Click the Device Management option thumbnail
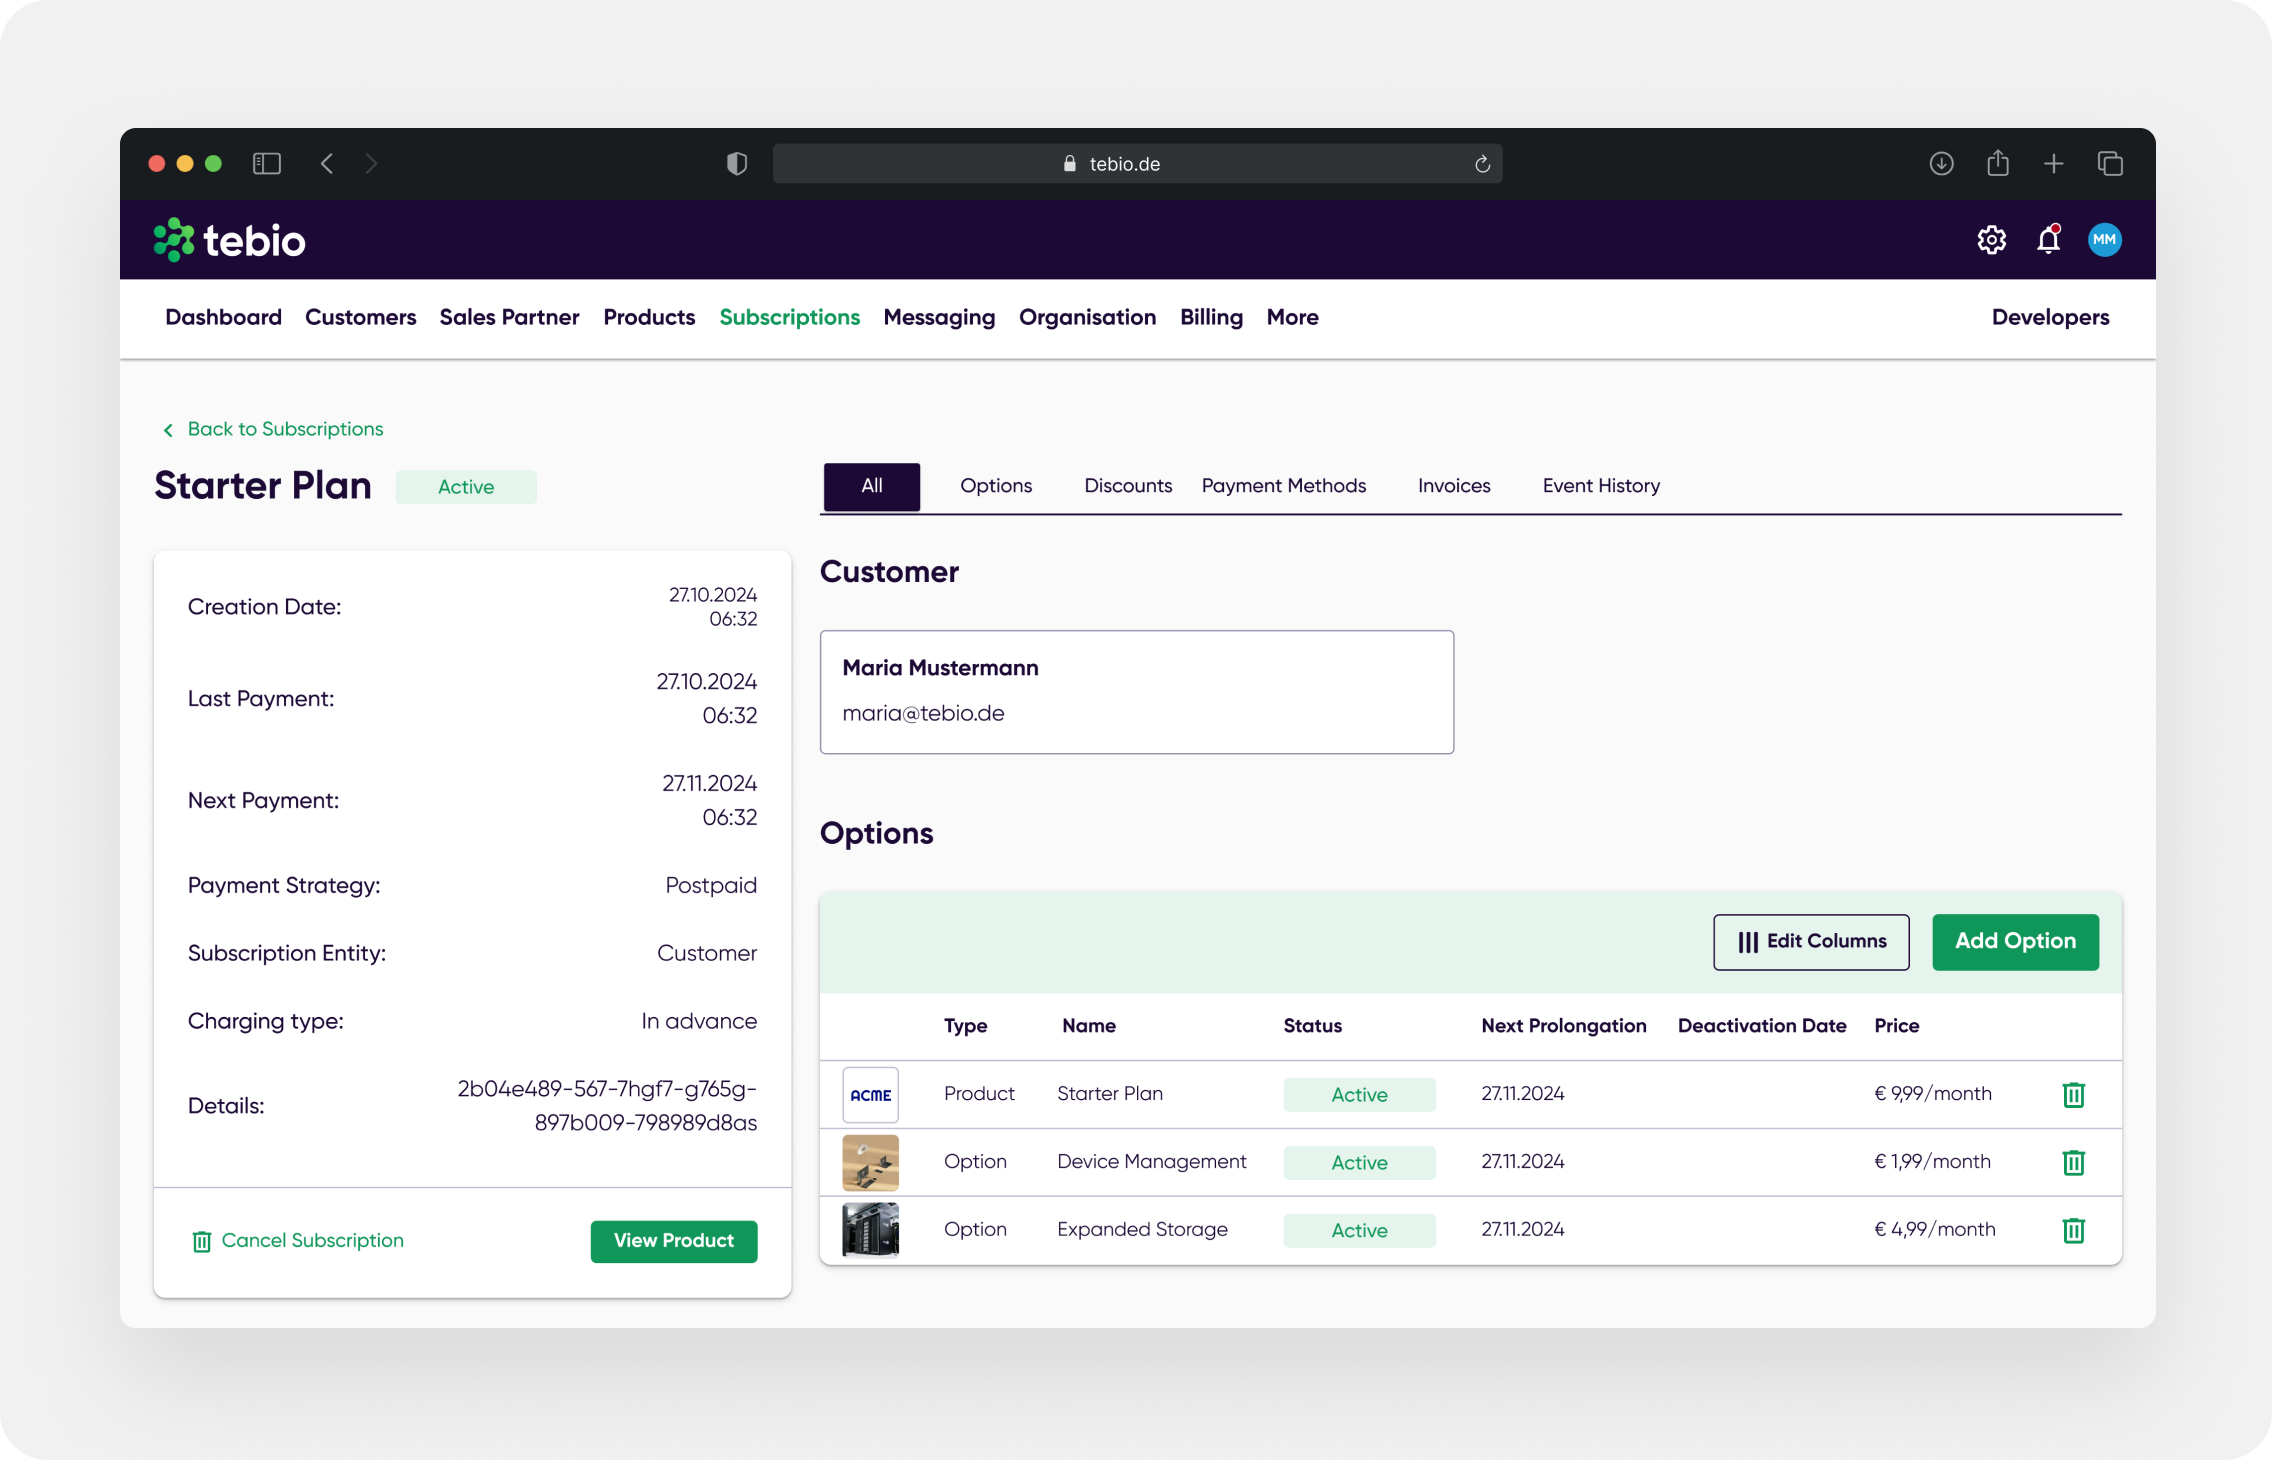 coord(869,1160)
